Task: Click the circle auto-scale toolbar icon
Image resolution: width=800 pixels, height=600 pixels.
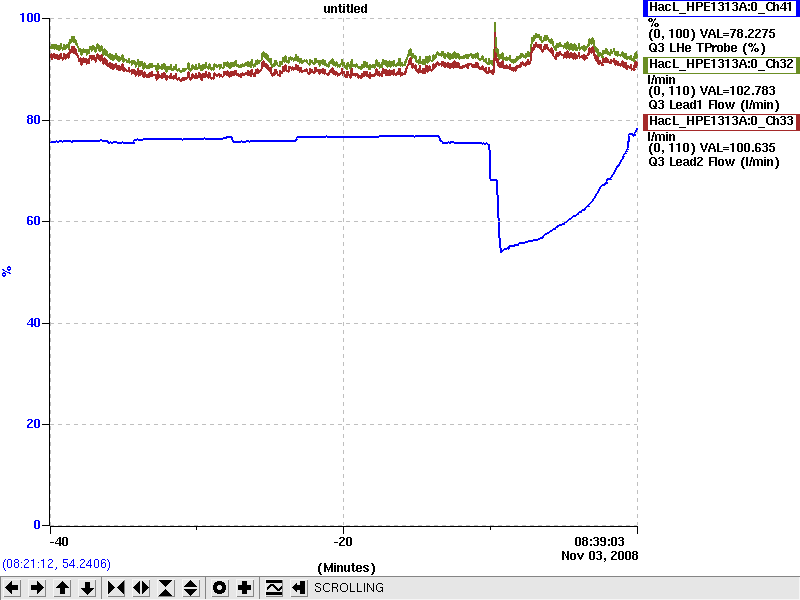Action: coord(220,588)
